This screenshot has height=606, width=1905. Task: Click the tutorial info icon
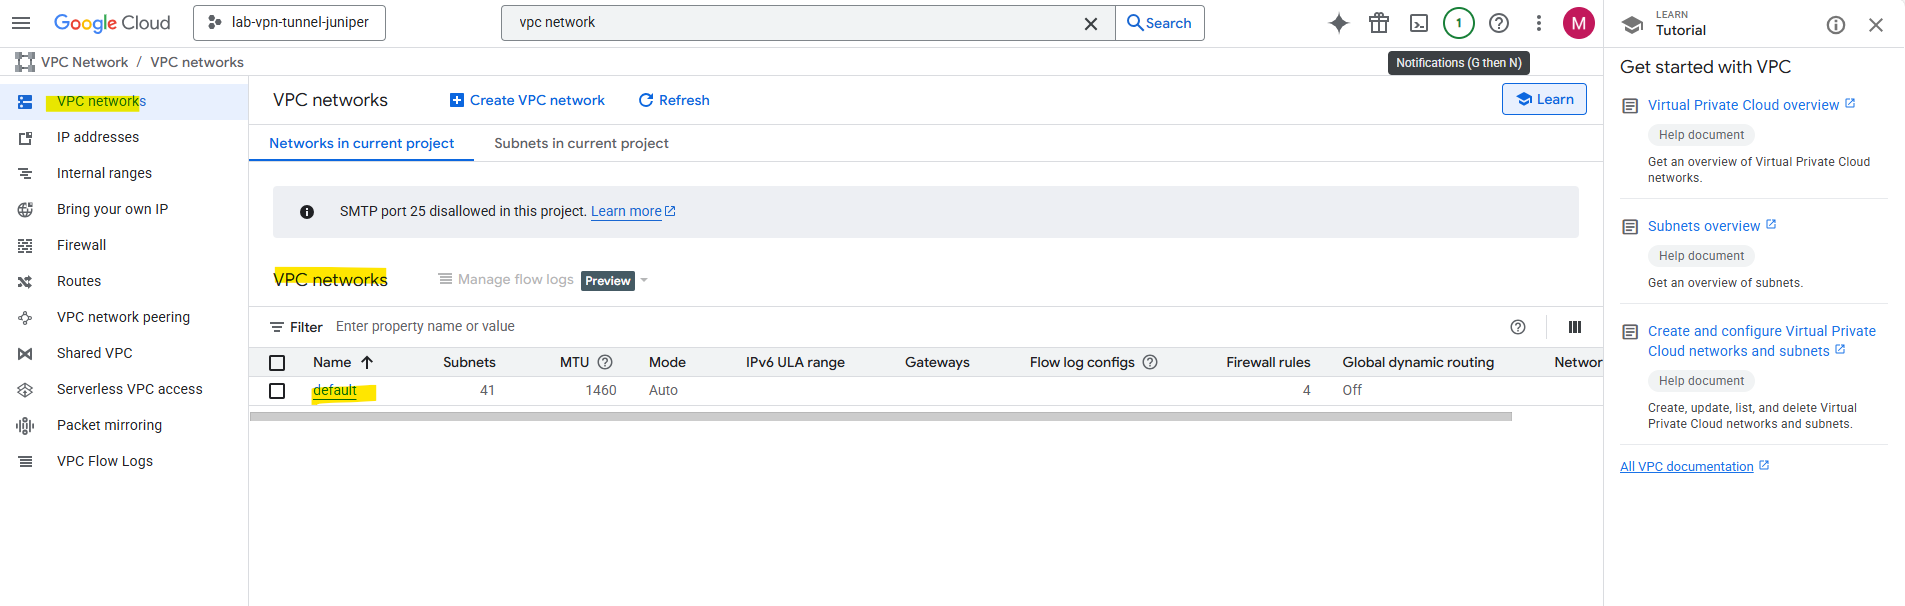pos(1836,25)
